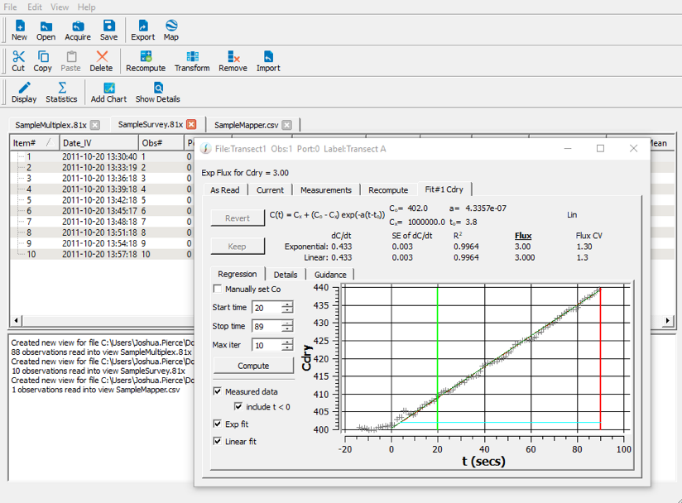Click the Import icon

268,58
